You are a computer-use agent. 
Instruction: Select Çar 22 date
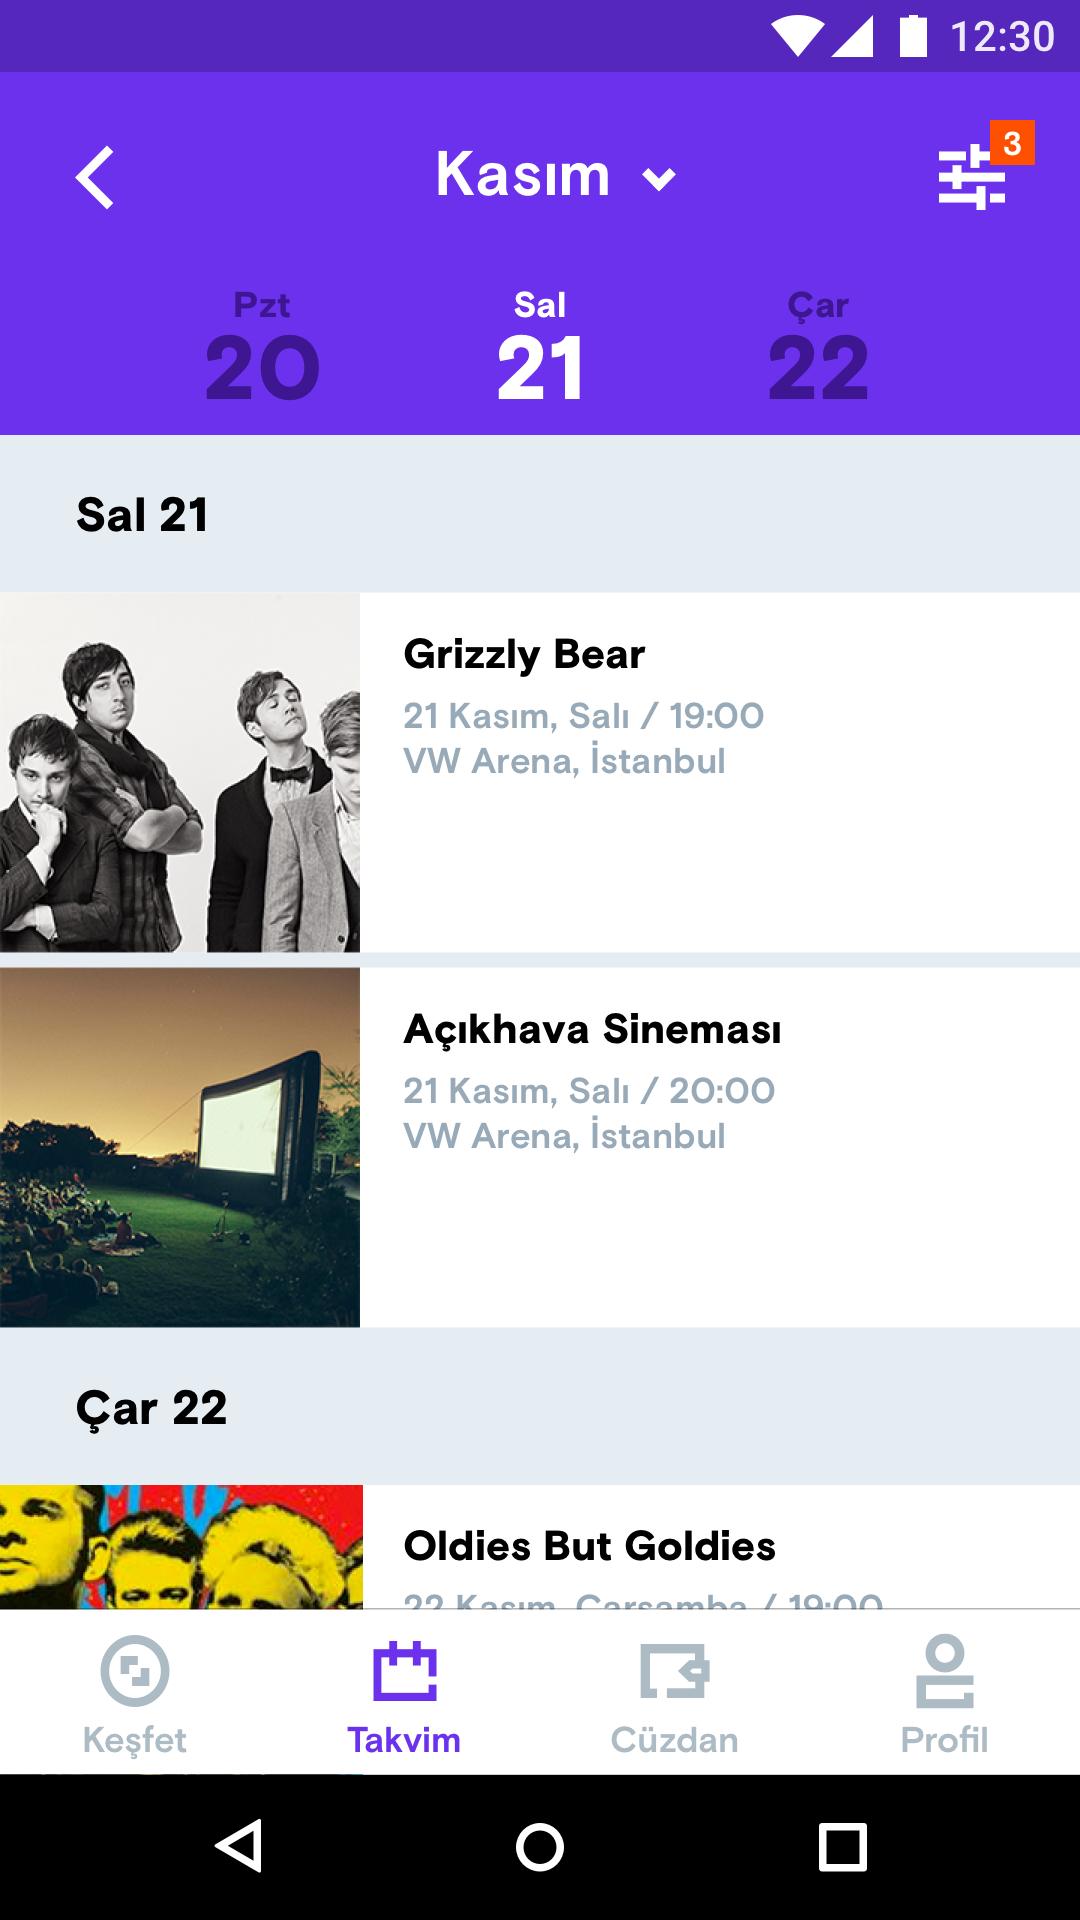818,347
